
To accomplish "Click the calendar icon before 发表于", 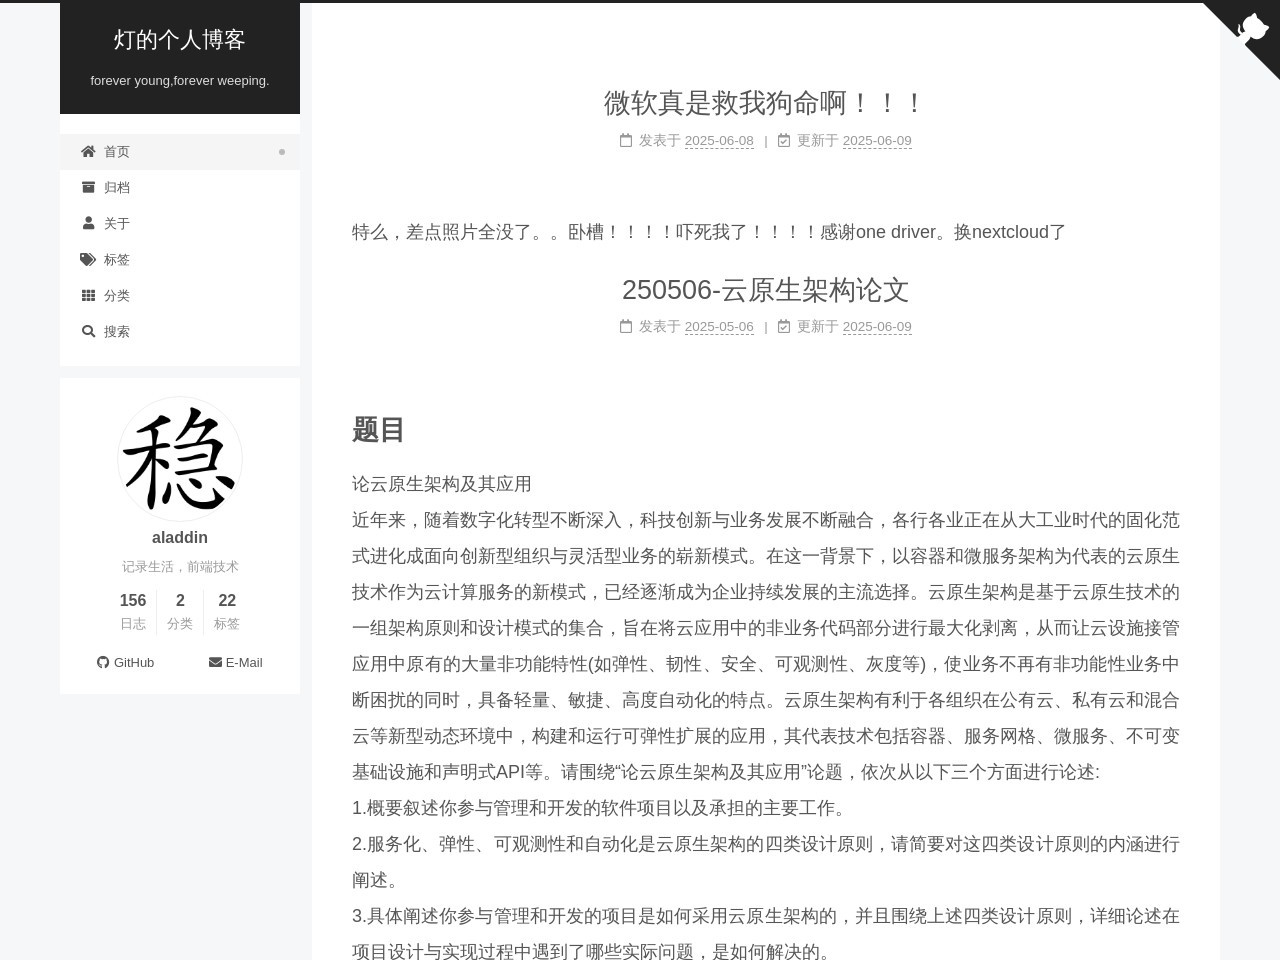I will pos(625,141).
